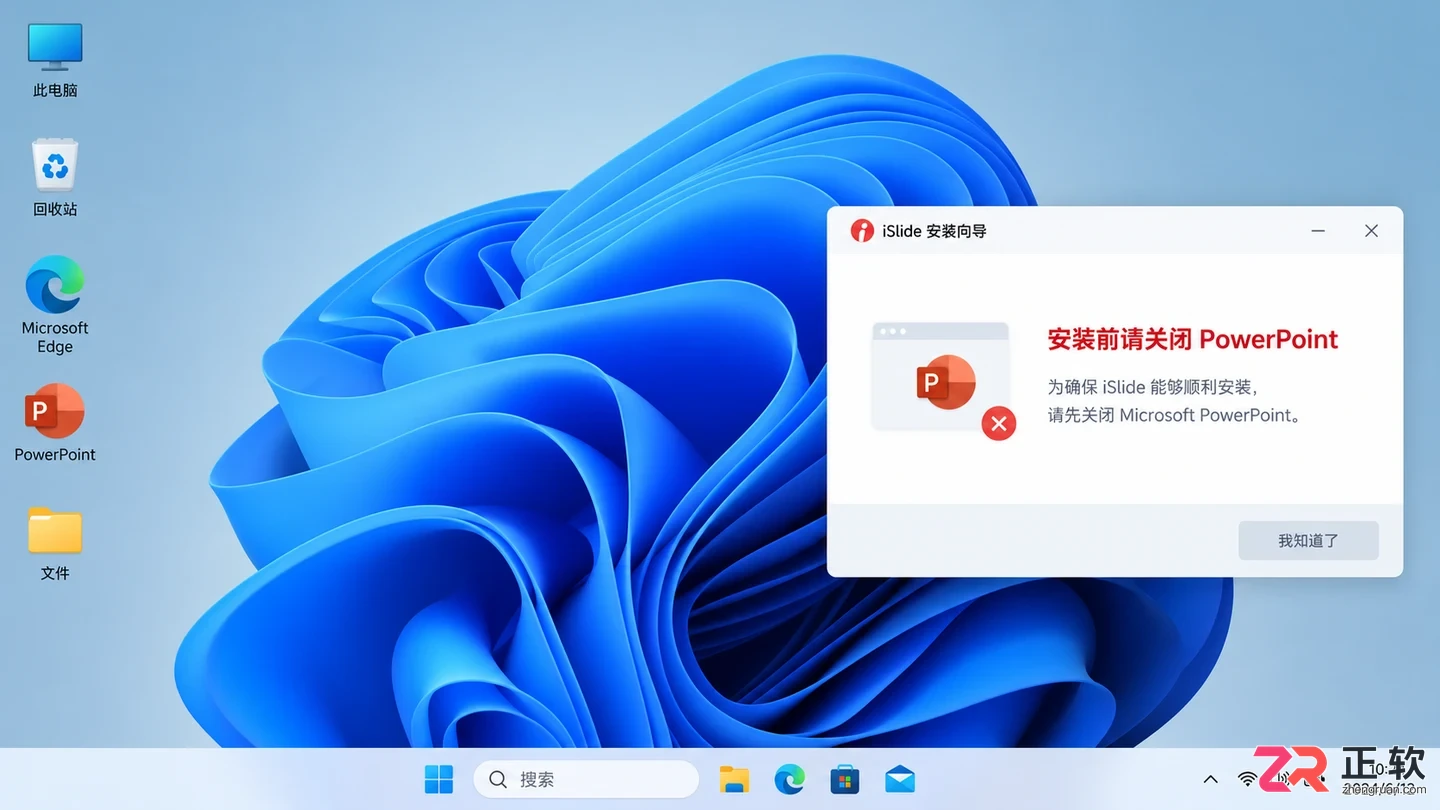Minimize the iSlide 安装向导 window
The width and height of the screenshot is (1440, 810).
(x=1318, y=231)
